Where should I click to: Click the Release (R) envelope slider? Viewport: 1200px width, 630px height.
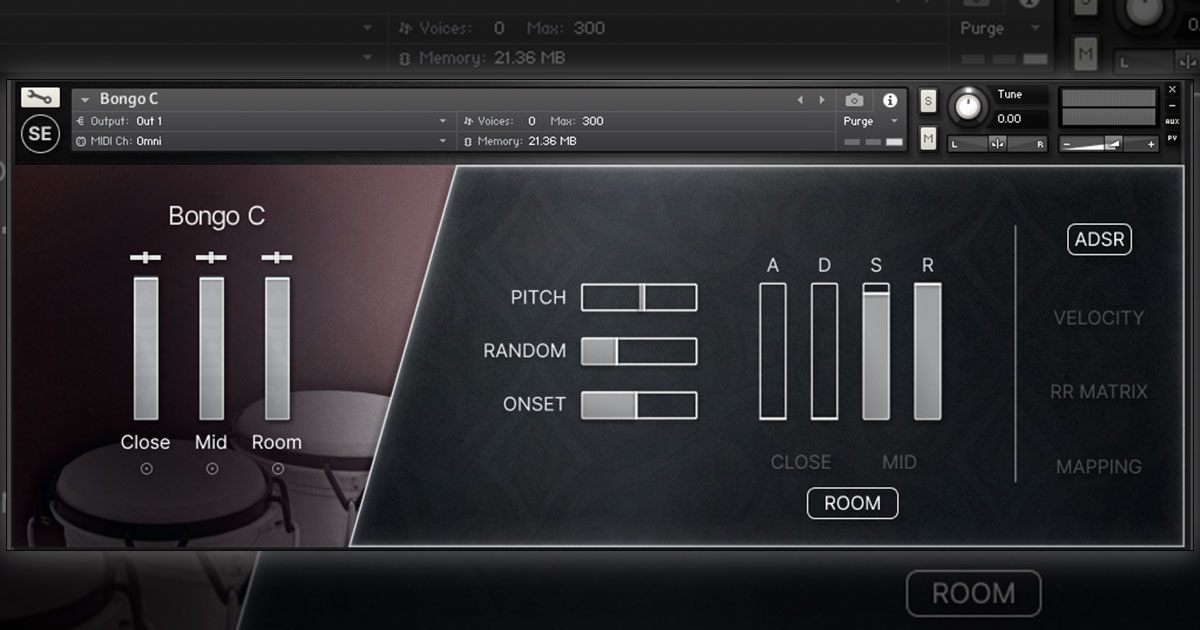pos(928,351)
